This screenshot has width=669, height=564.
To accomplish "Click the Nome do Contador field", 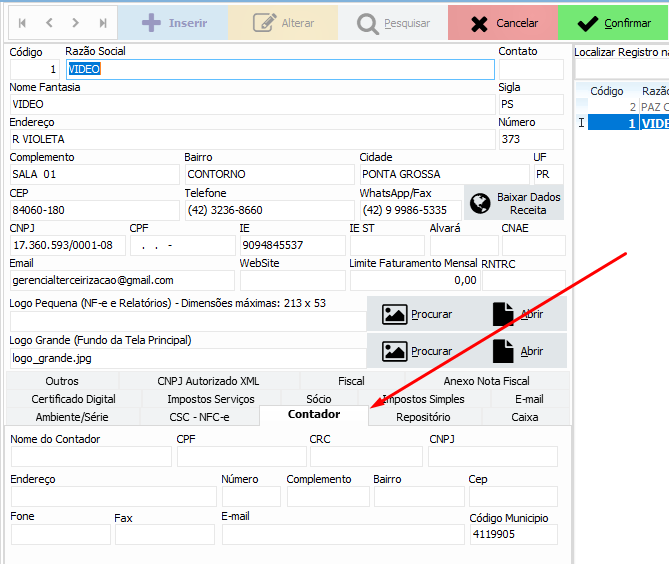I will coord(90,457).
